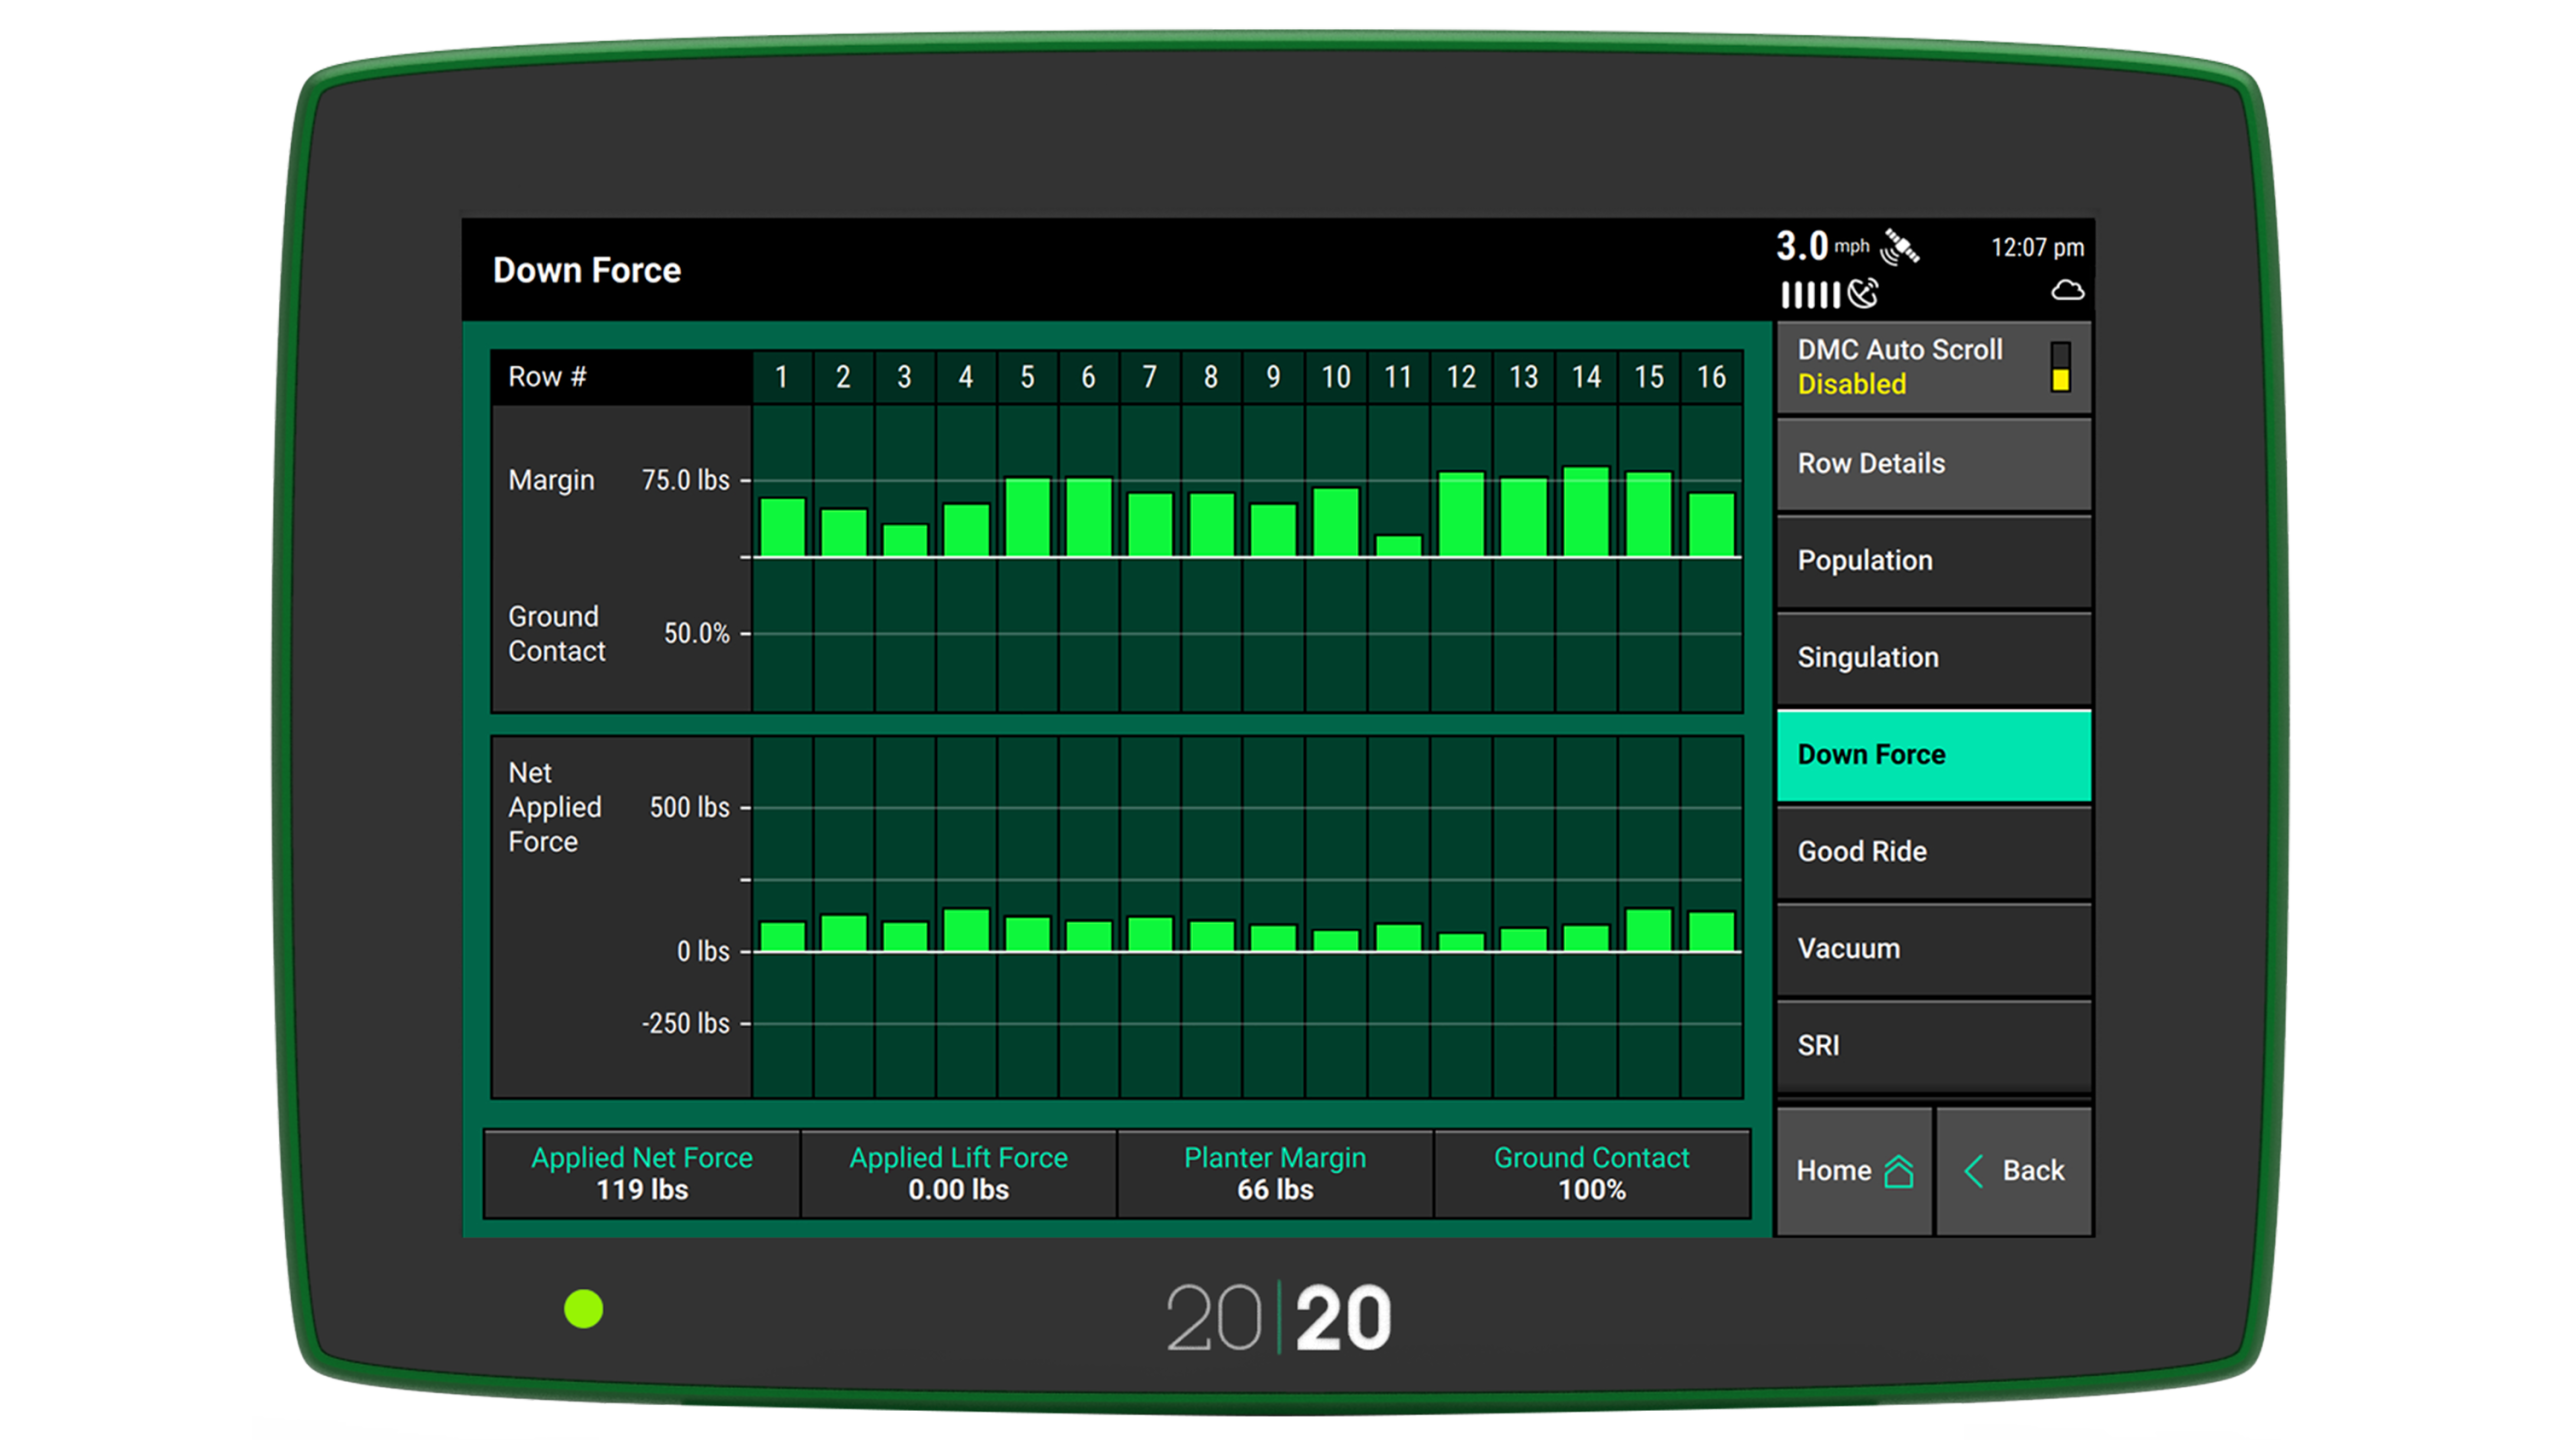
Task: Tap the row 14 margin bar
Action: [1586, 511]
